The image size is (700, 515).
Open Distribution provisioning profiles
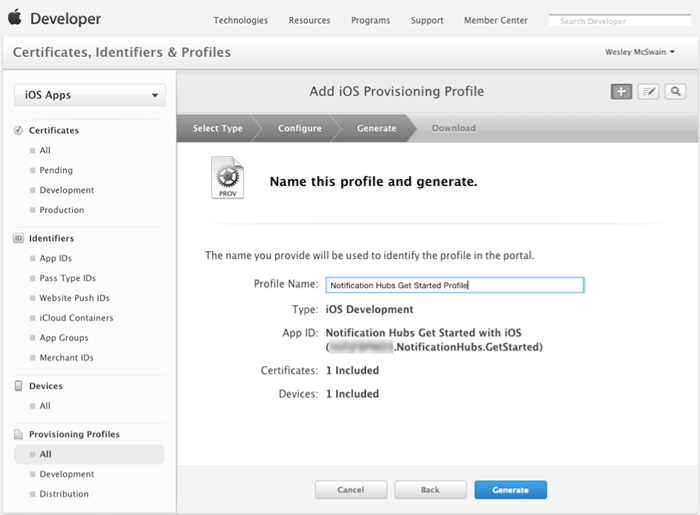point(64,494)
